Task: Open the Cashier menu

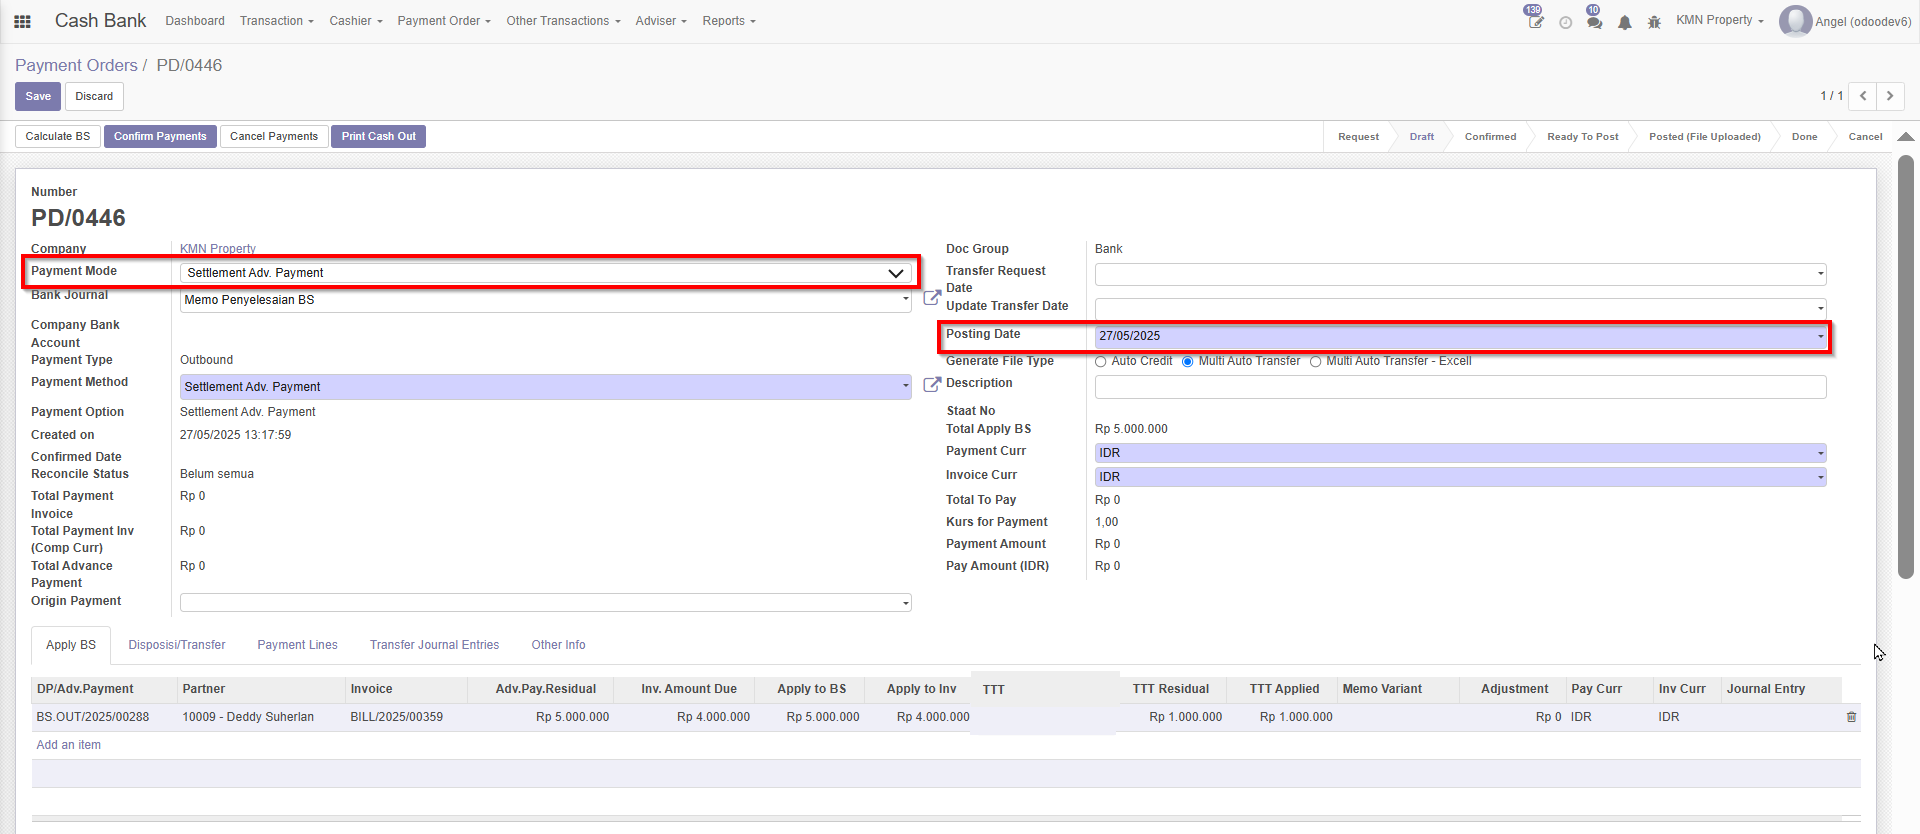Action: tap(355, 21)
